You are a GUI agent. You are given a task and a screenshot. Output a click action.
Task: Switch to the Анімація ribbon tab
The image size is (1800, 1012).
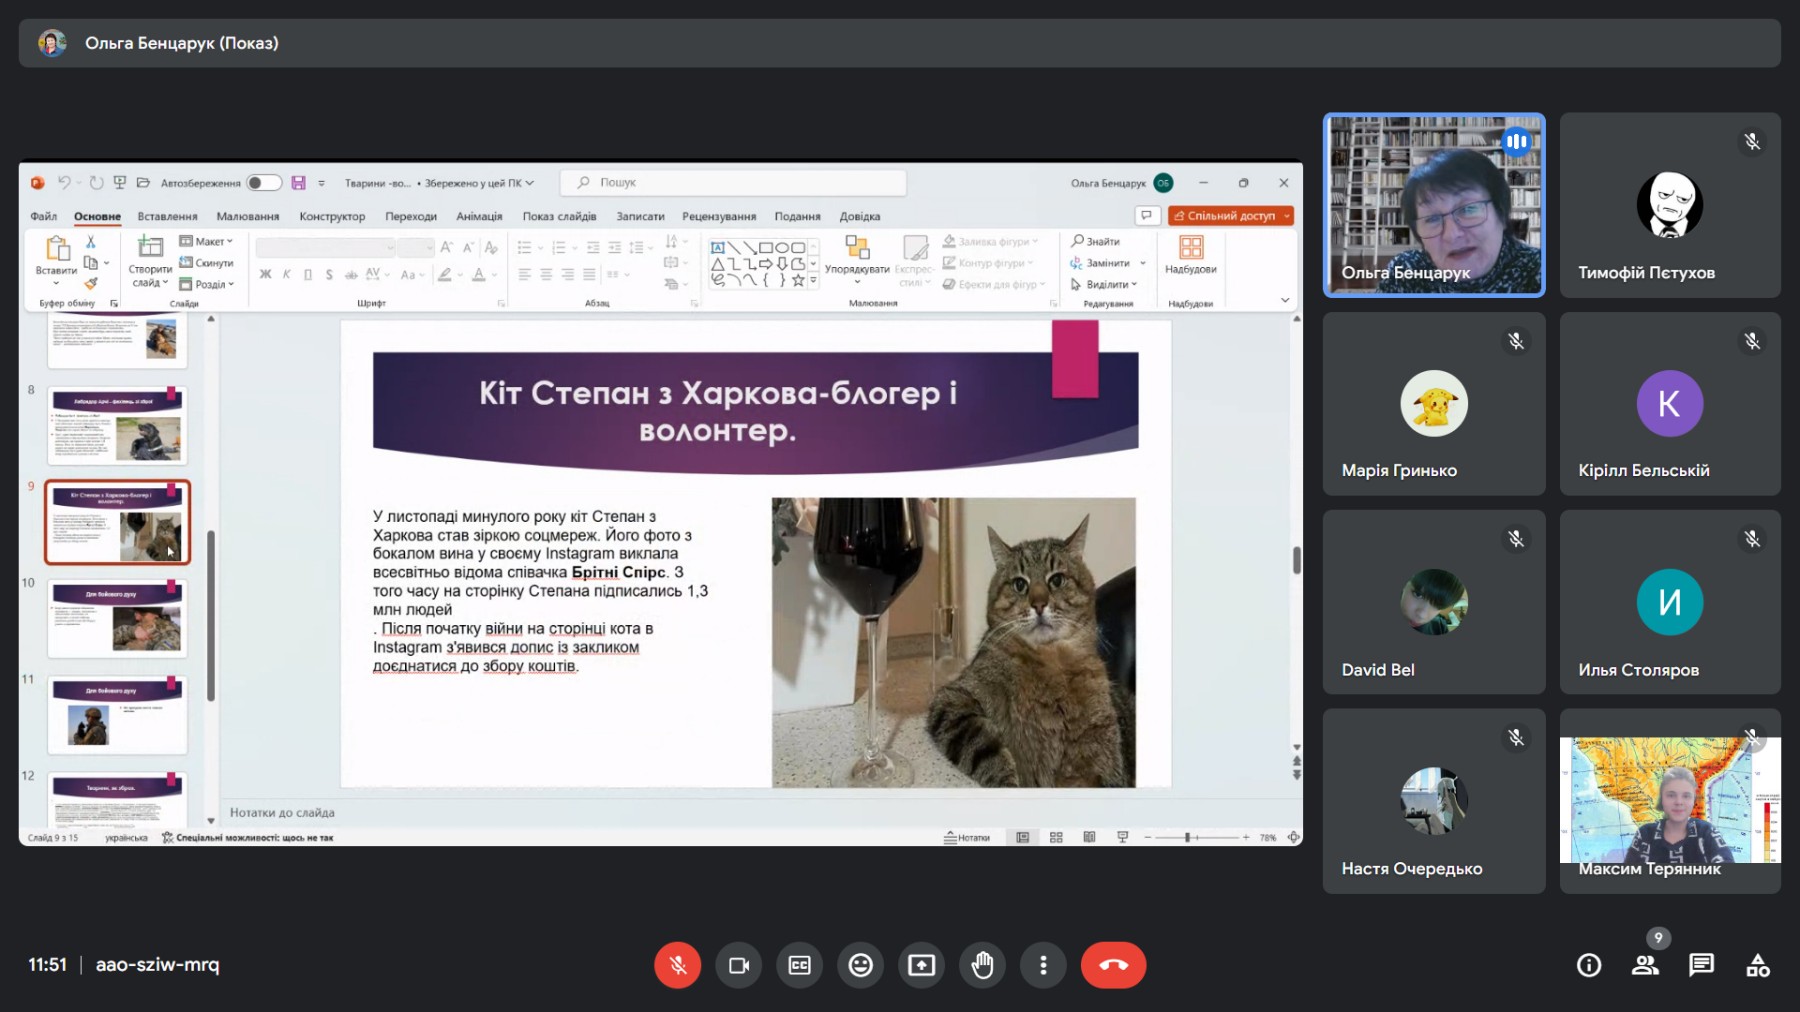coord(479,216)
